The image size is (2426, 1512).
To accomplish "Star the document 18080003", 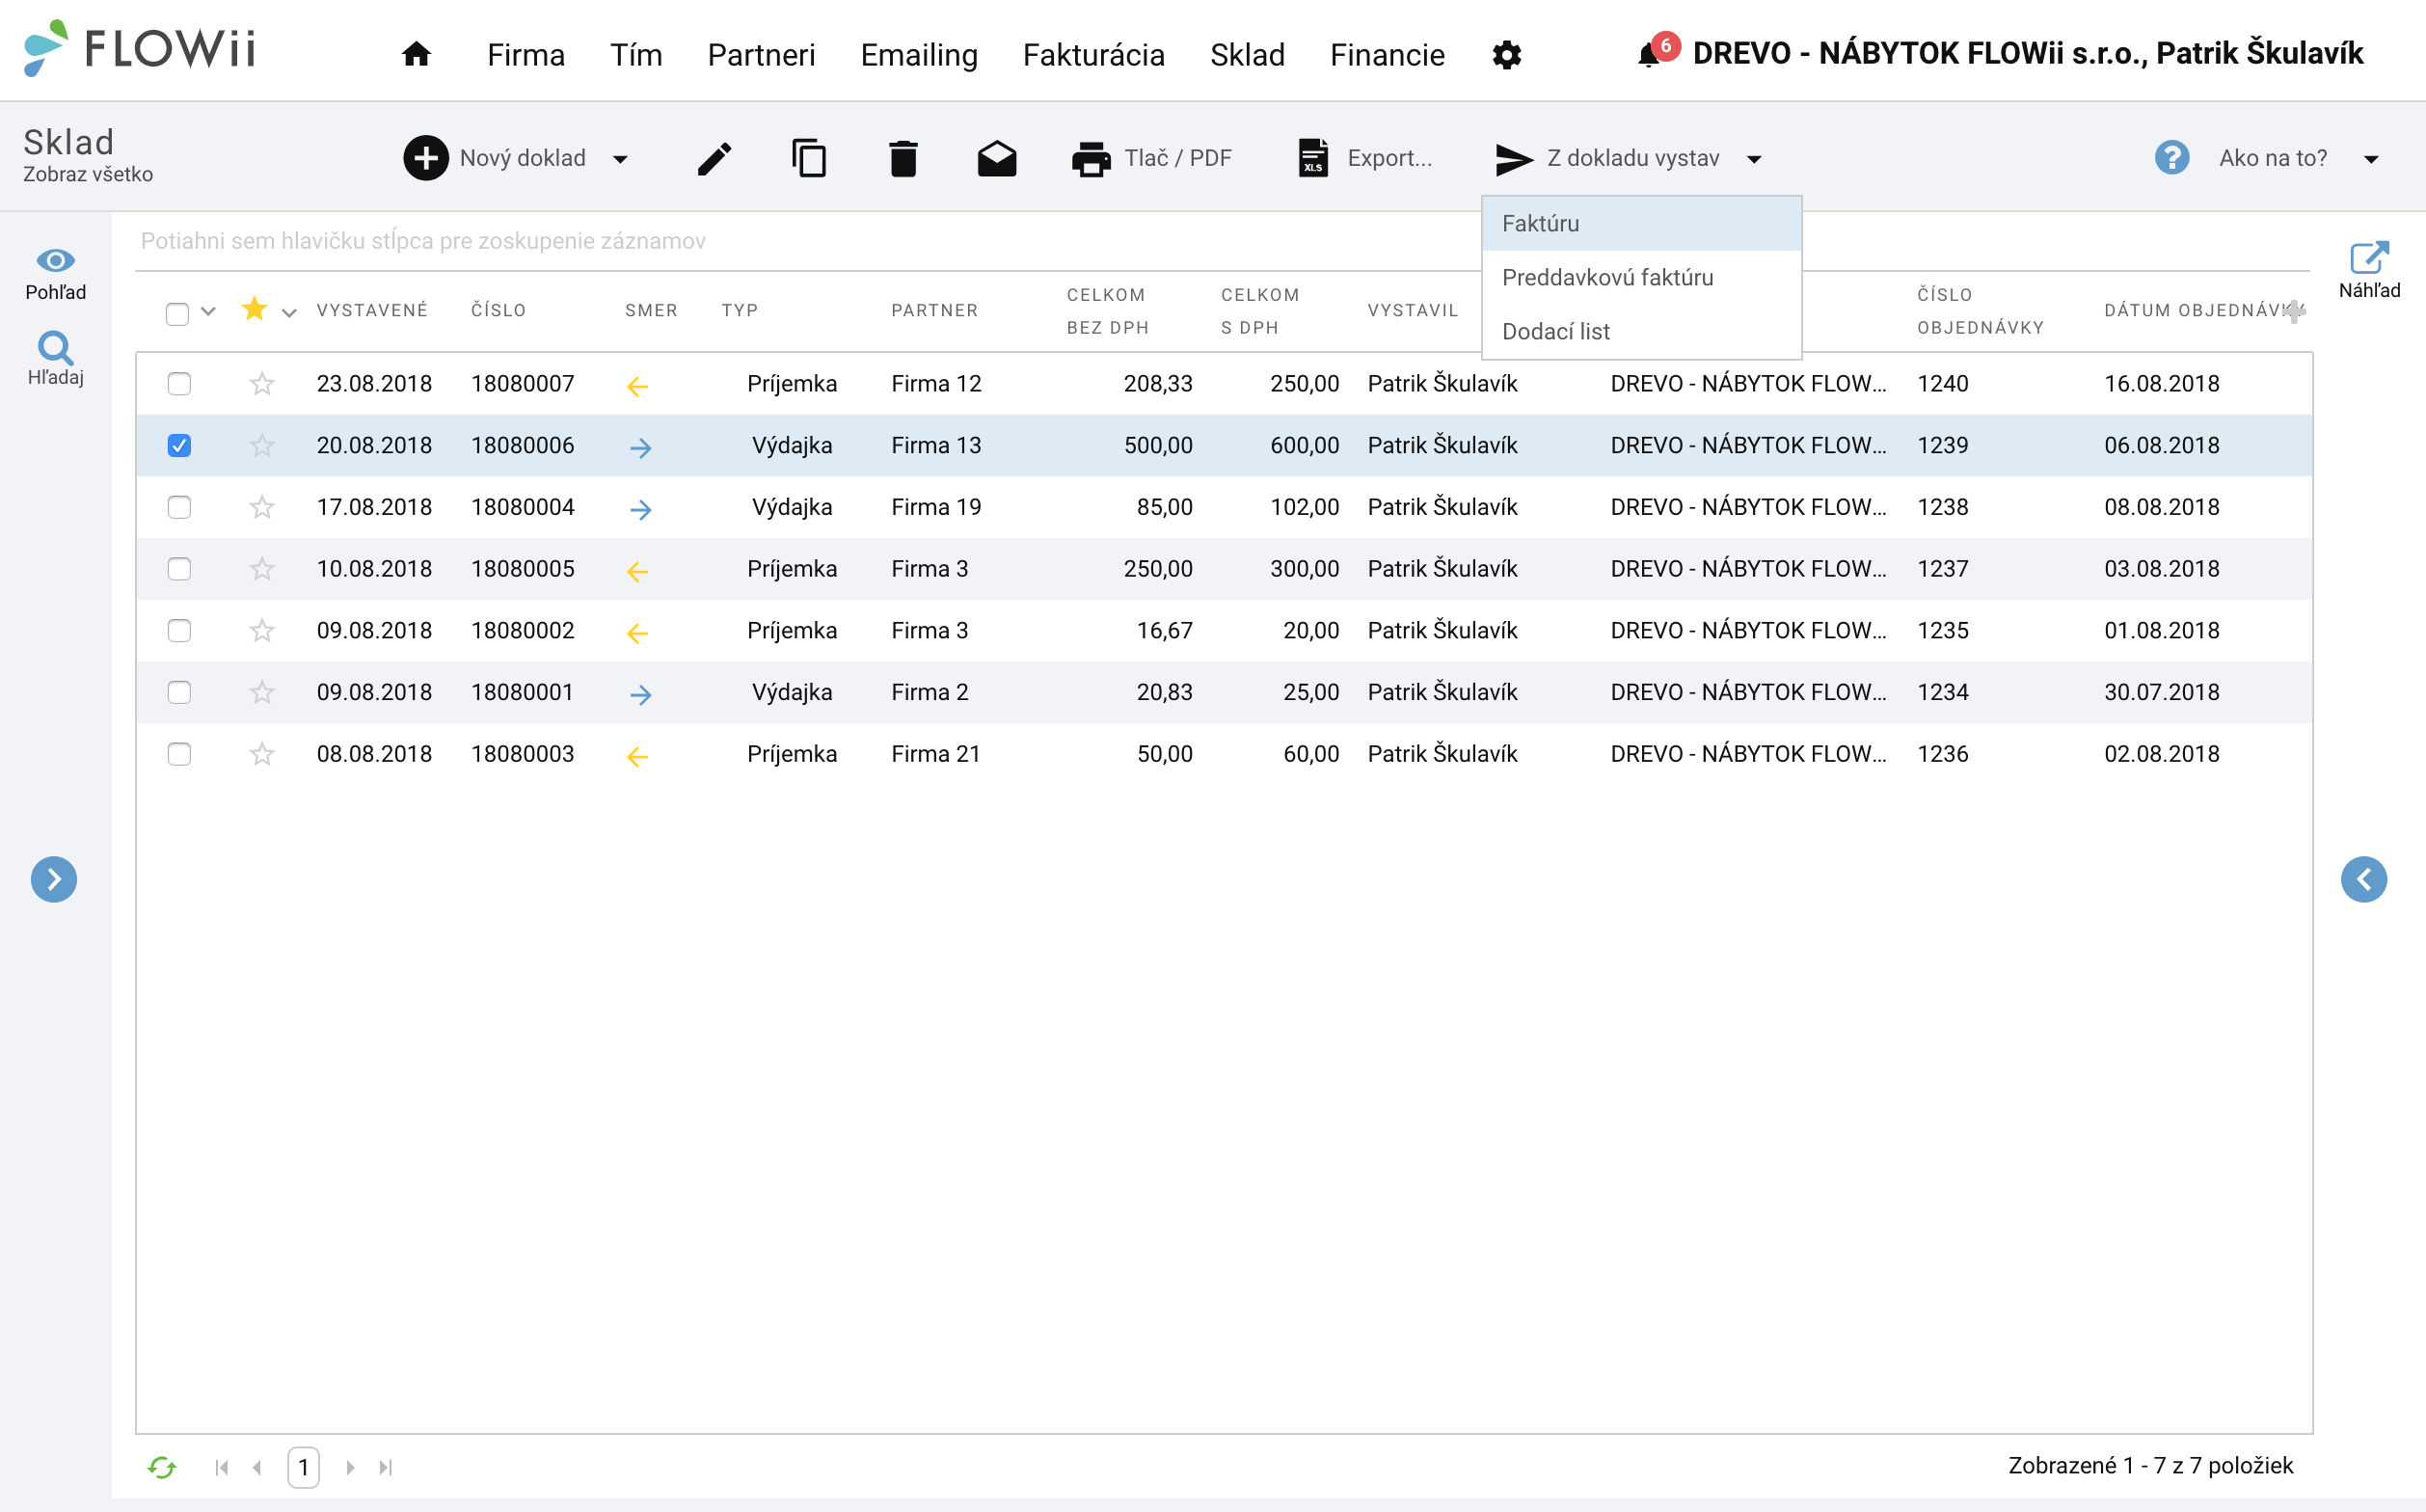I will 262,753.
